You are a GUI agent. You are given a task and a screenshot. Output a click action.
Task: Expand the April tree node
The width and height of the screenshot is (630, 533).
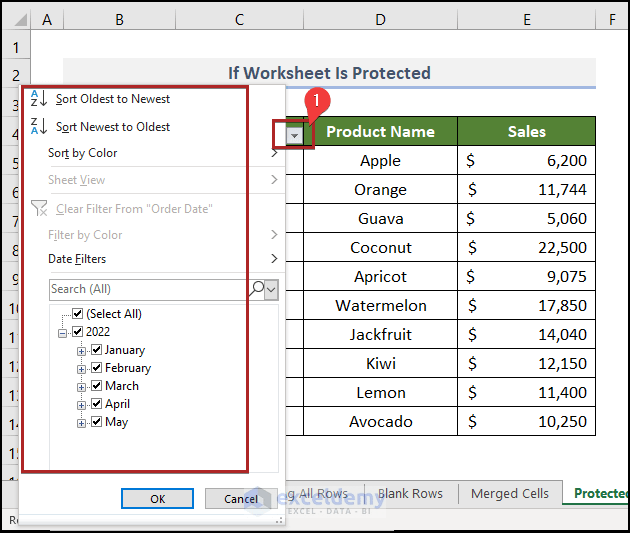pyautogui.click(x=81, y=405)
